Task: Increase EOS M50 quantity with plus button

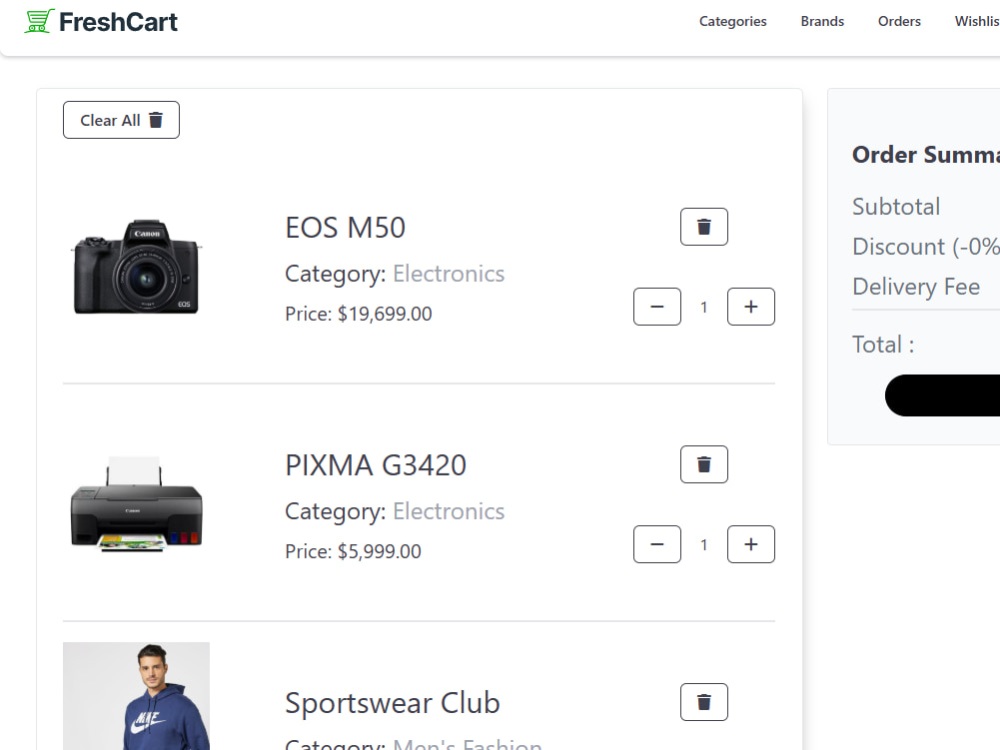Action: point(751,307)
